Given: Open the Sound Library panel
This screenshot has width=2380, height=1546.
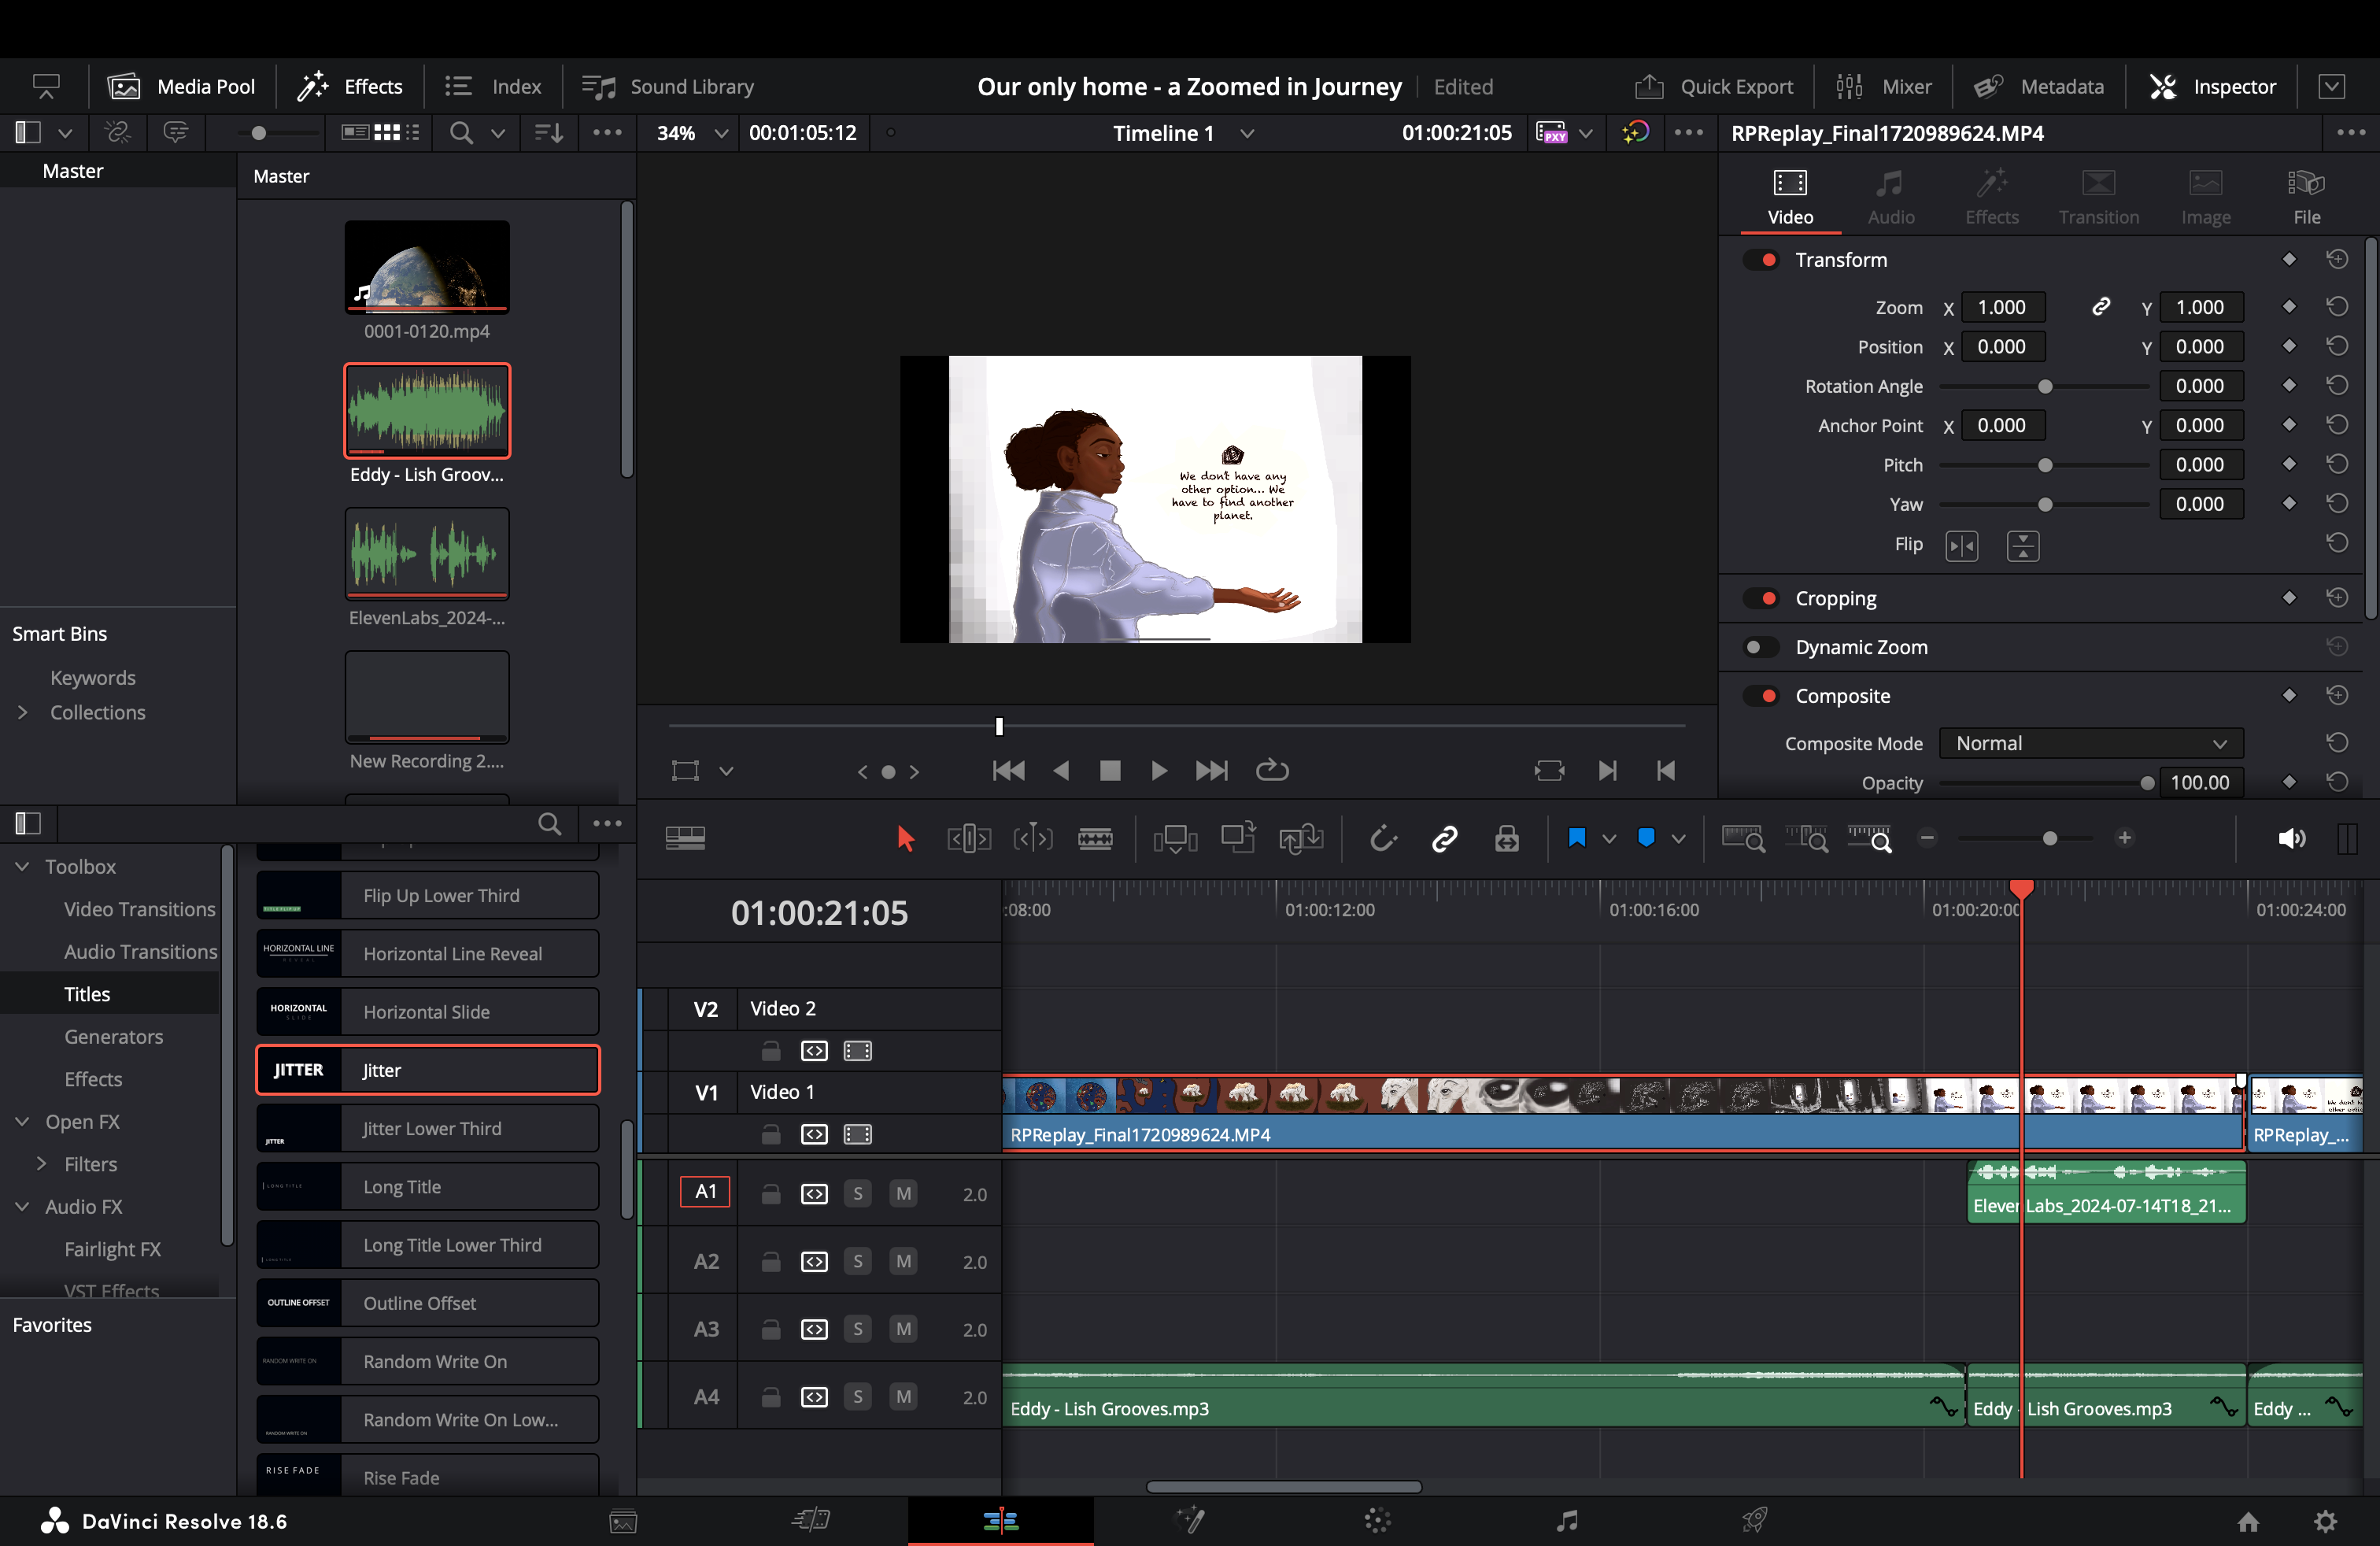Looking at the screenshot, I should pos(668,87).
